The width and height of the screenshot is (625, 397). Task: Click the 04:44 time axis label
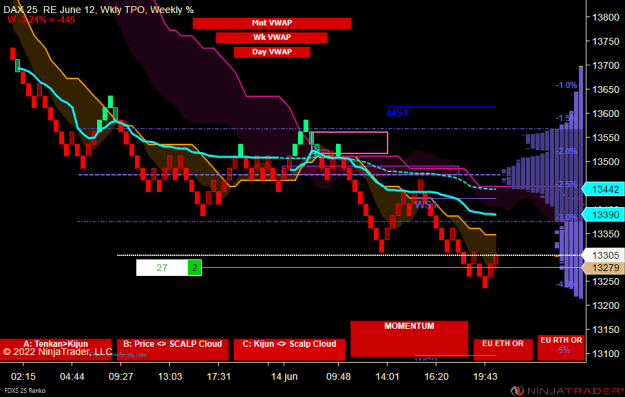72,377
